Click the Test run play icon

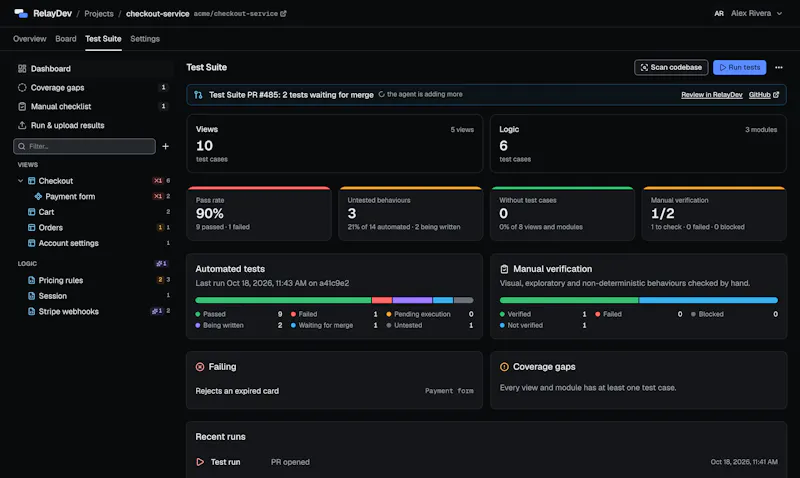pos(200,462)
